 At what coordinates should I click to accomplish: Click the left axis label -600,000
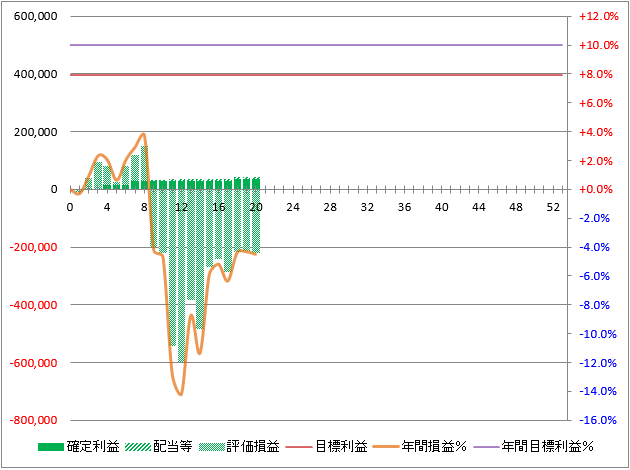point(34,363)
